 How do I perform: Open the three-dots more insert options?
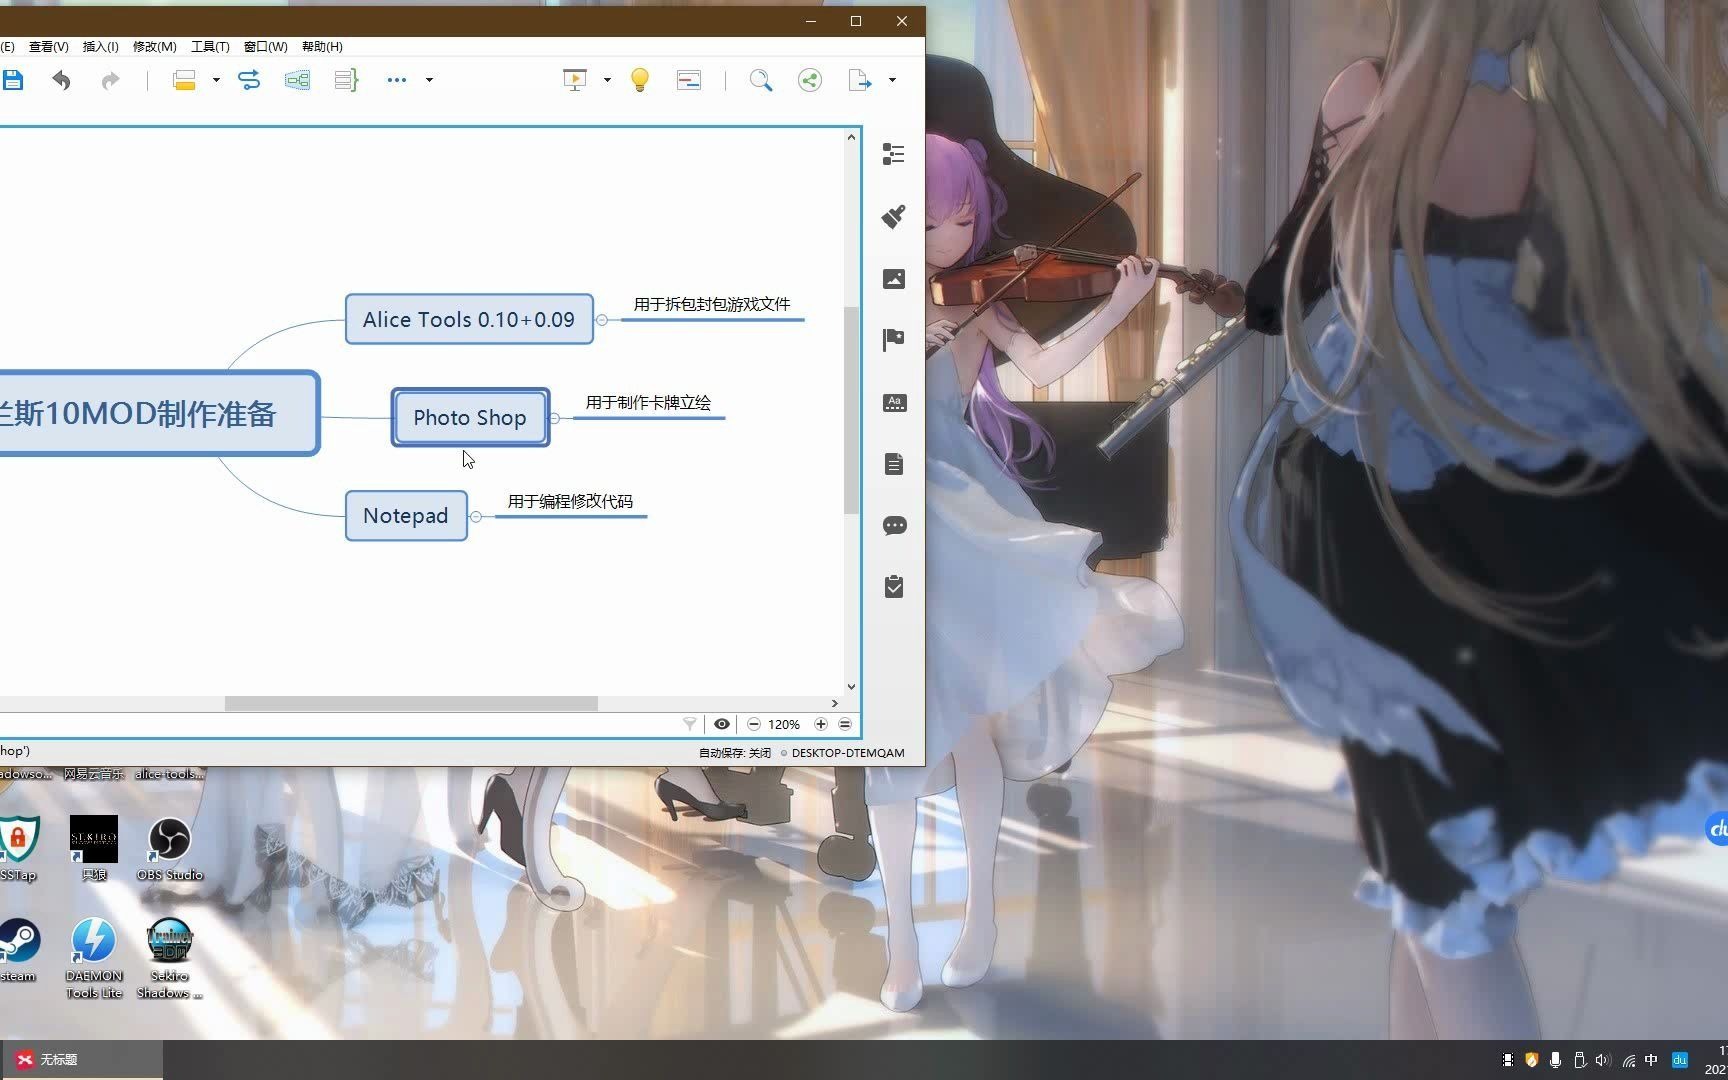397,80
